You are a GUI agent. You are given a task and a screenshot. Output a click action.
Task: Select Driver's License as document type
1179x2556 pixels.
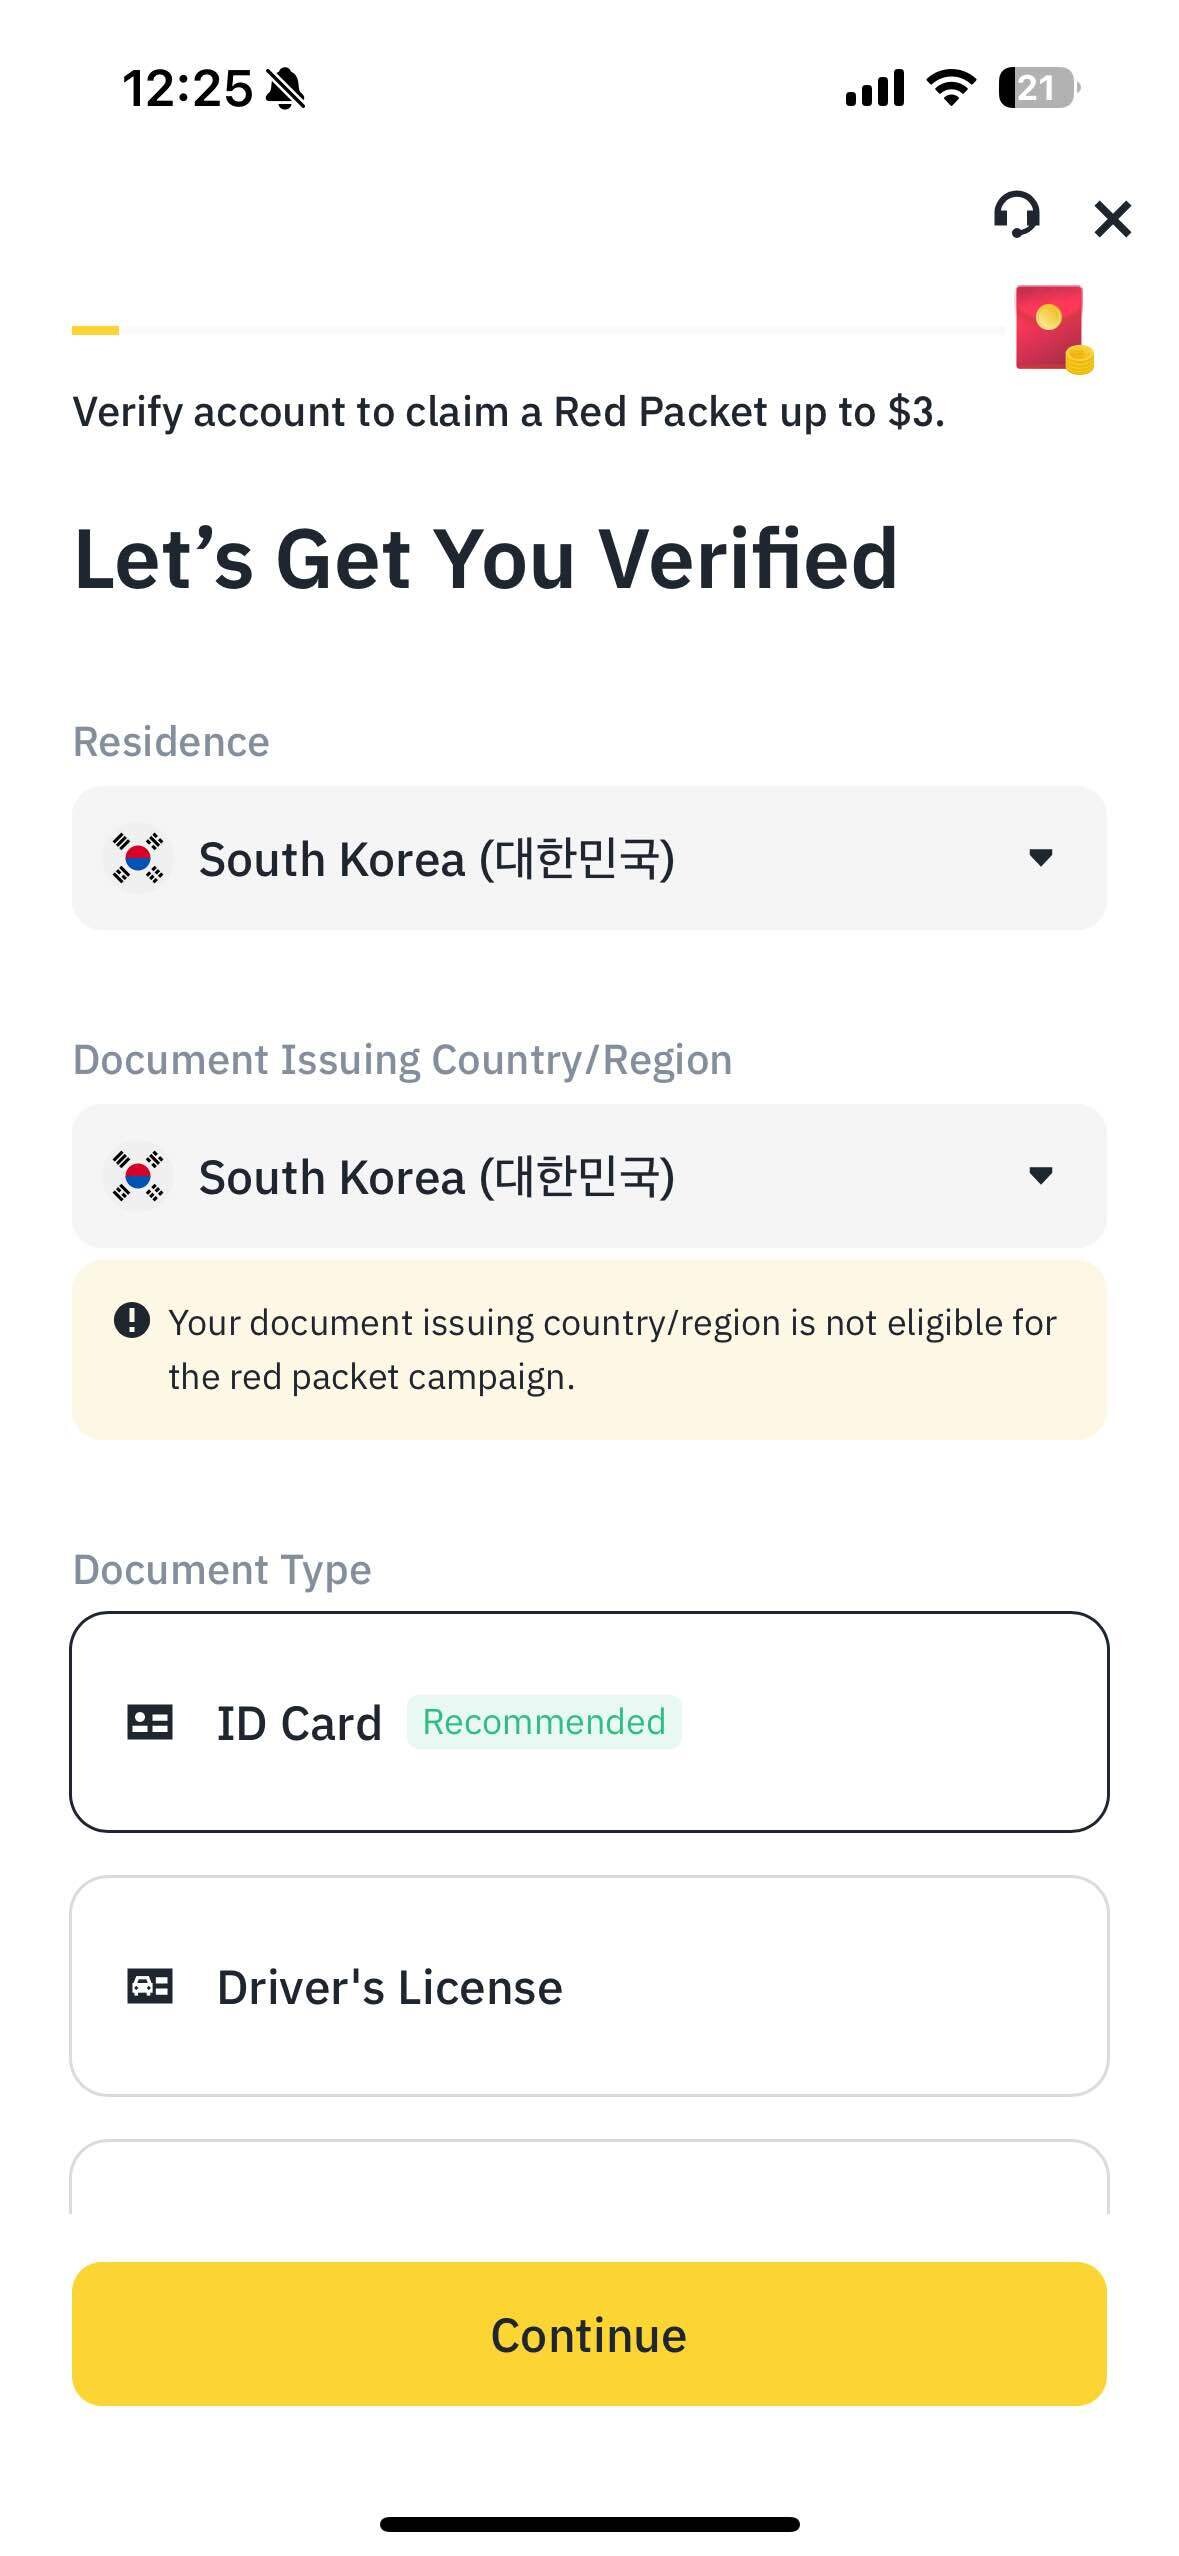tap(589, 1987)
